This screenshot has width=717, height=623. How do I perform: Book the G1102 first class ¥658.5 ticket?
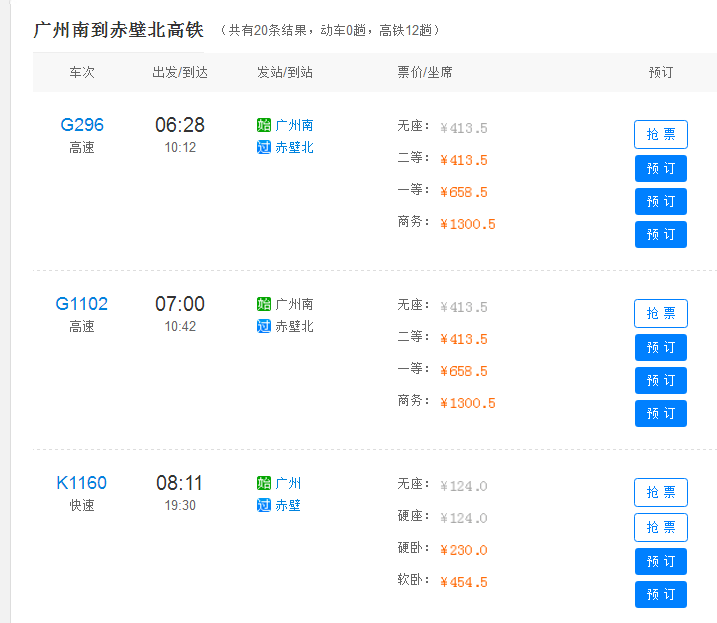(x=661, y=381)
